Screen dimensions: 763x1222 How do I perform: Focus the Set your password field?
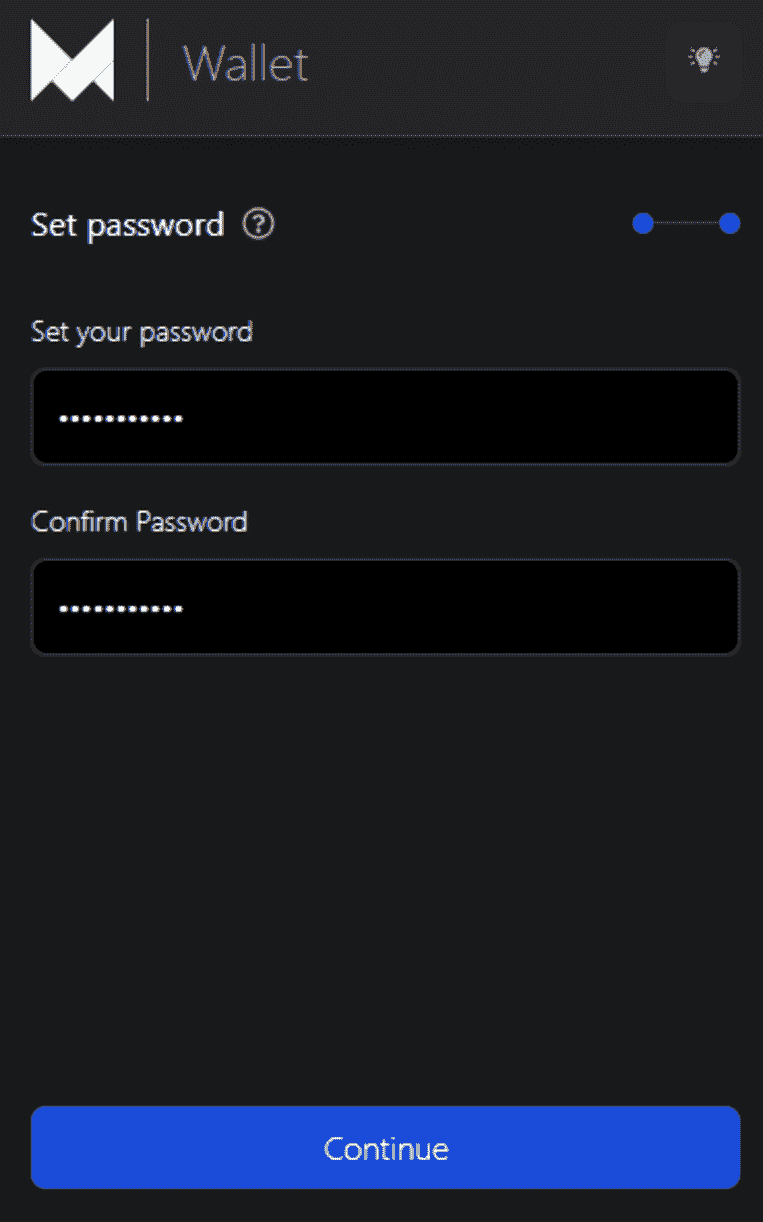[x=385, y=417]
